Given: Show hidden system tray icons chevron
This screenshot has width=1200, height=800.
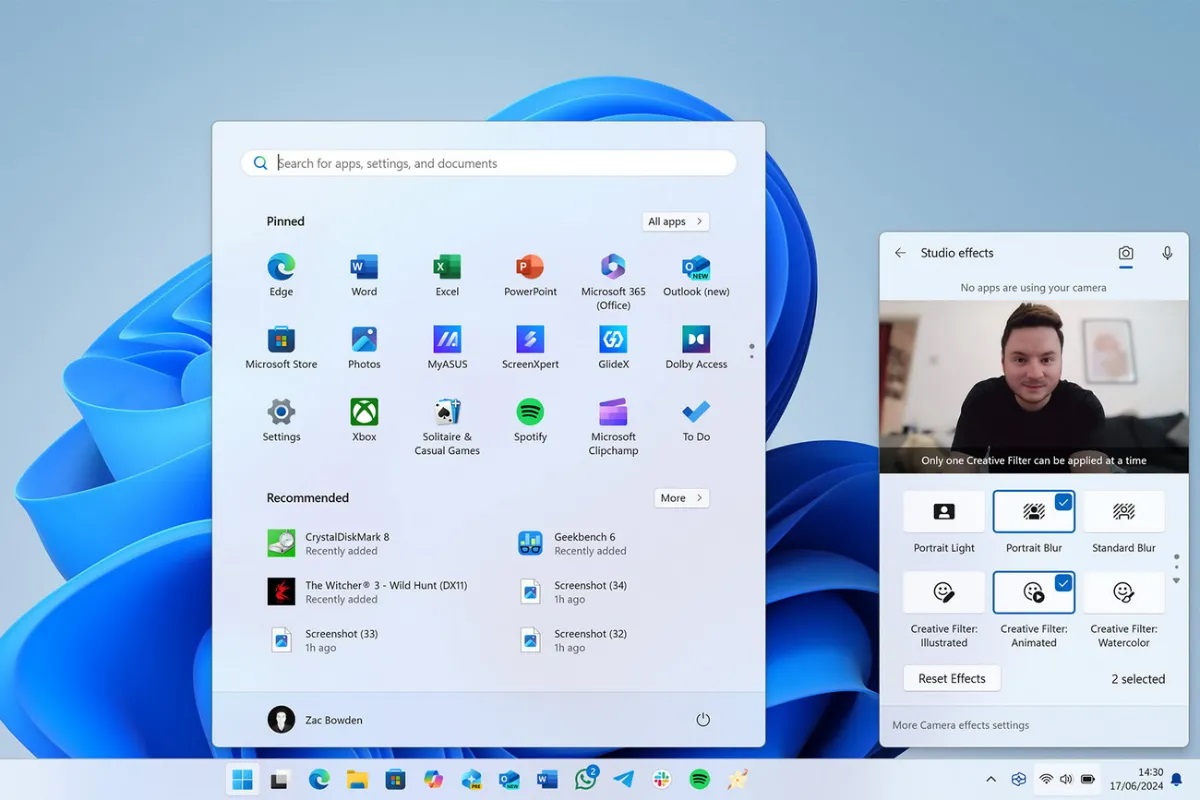Looking at the screenshot, I should tap(991, 779).
